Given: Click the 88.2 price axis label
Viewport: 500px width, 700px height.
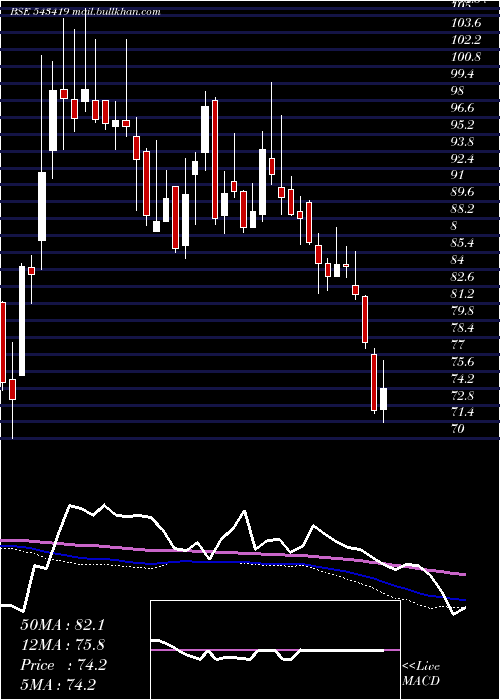Looking at the screenshot, I should click(x=464, y=209).
